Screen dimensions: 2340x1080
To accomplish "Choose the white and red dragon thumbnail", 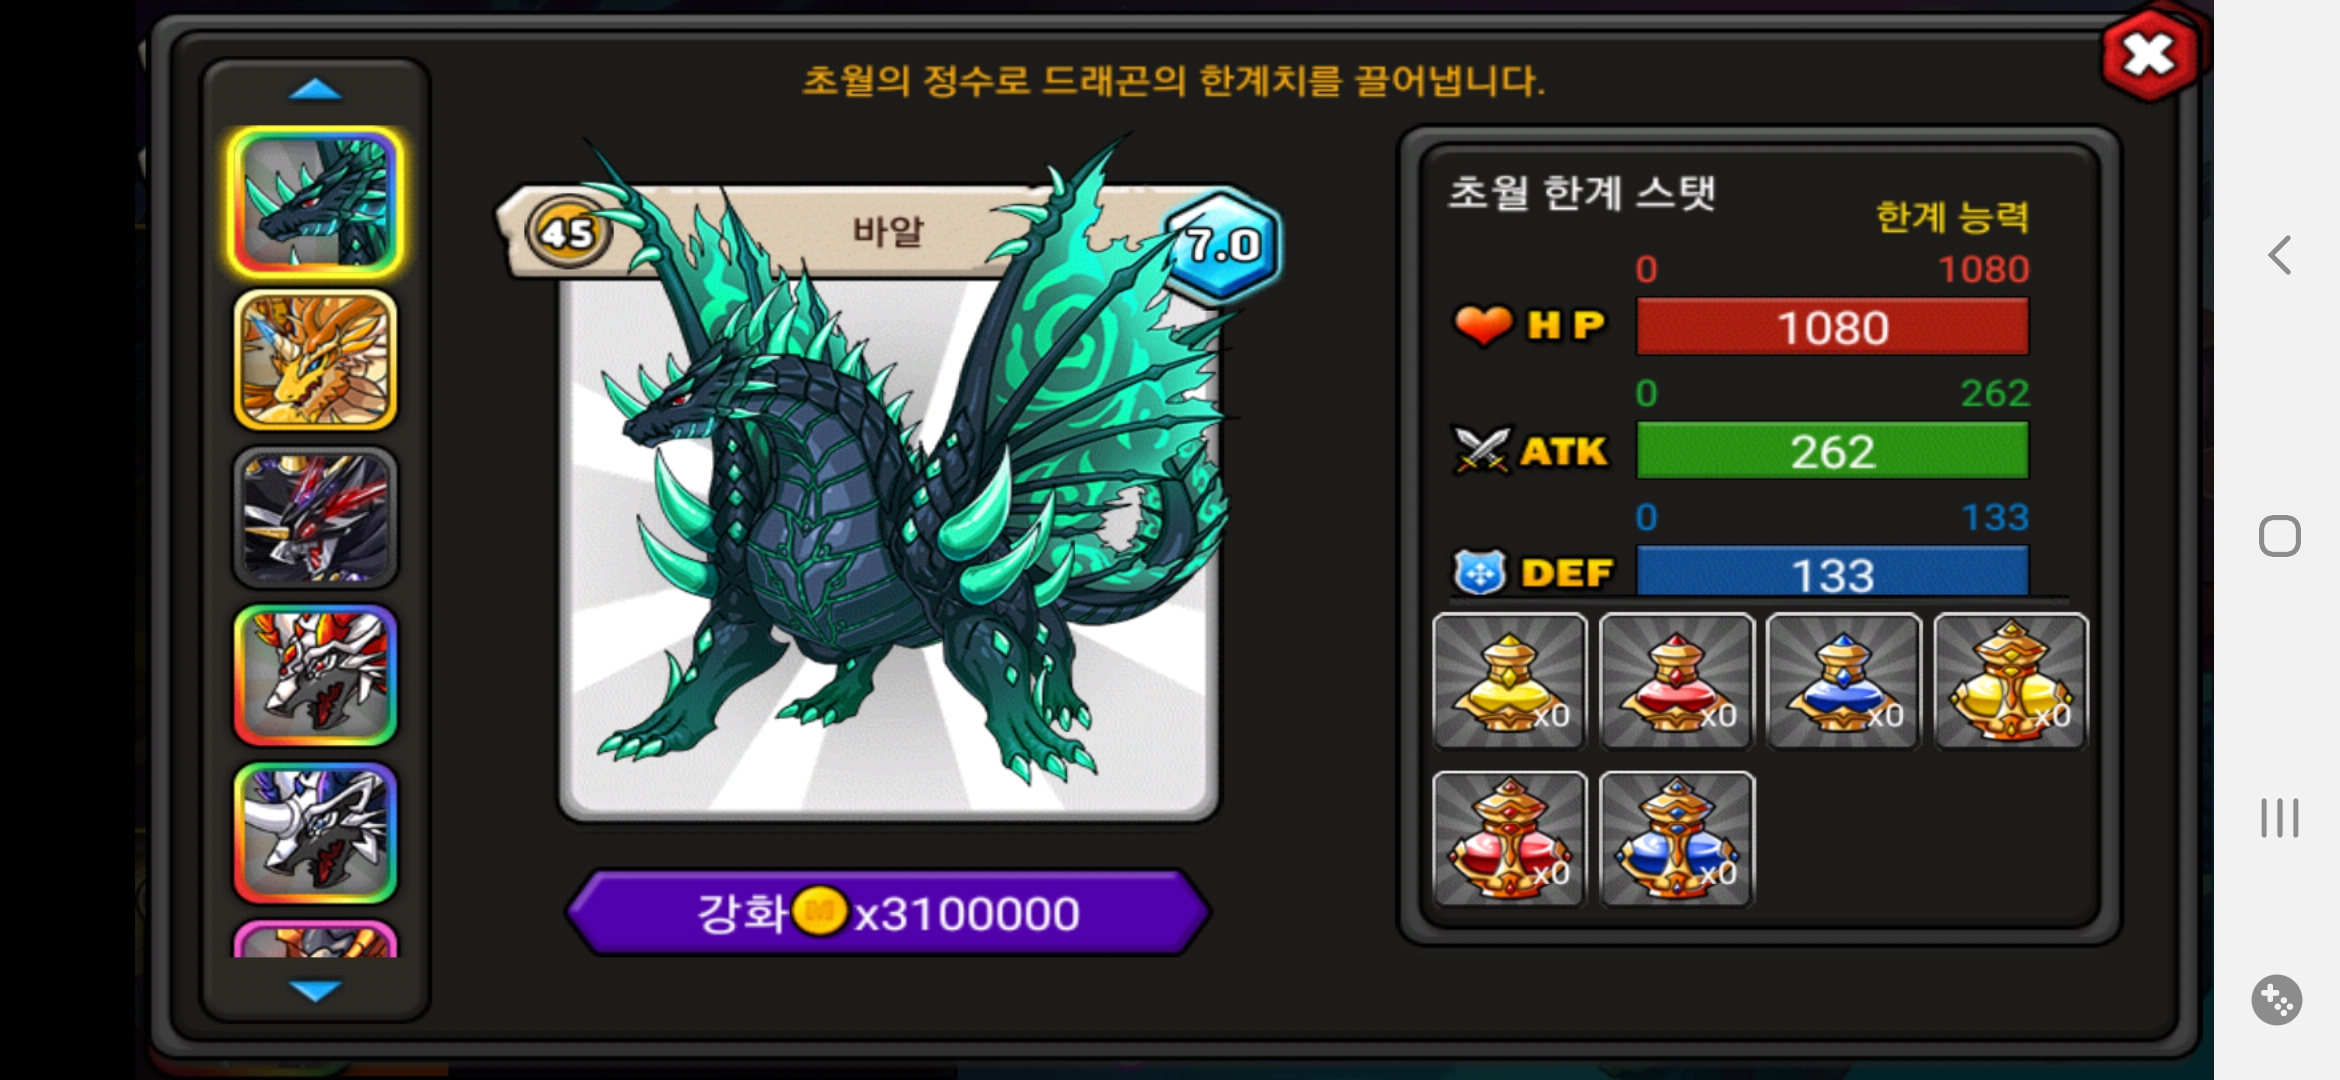I will pyautogui.click(x=315, y=675).
